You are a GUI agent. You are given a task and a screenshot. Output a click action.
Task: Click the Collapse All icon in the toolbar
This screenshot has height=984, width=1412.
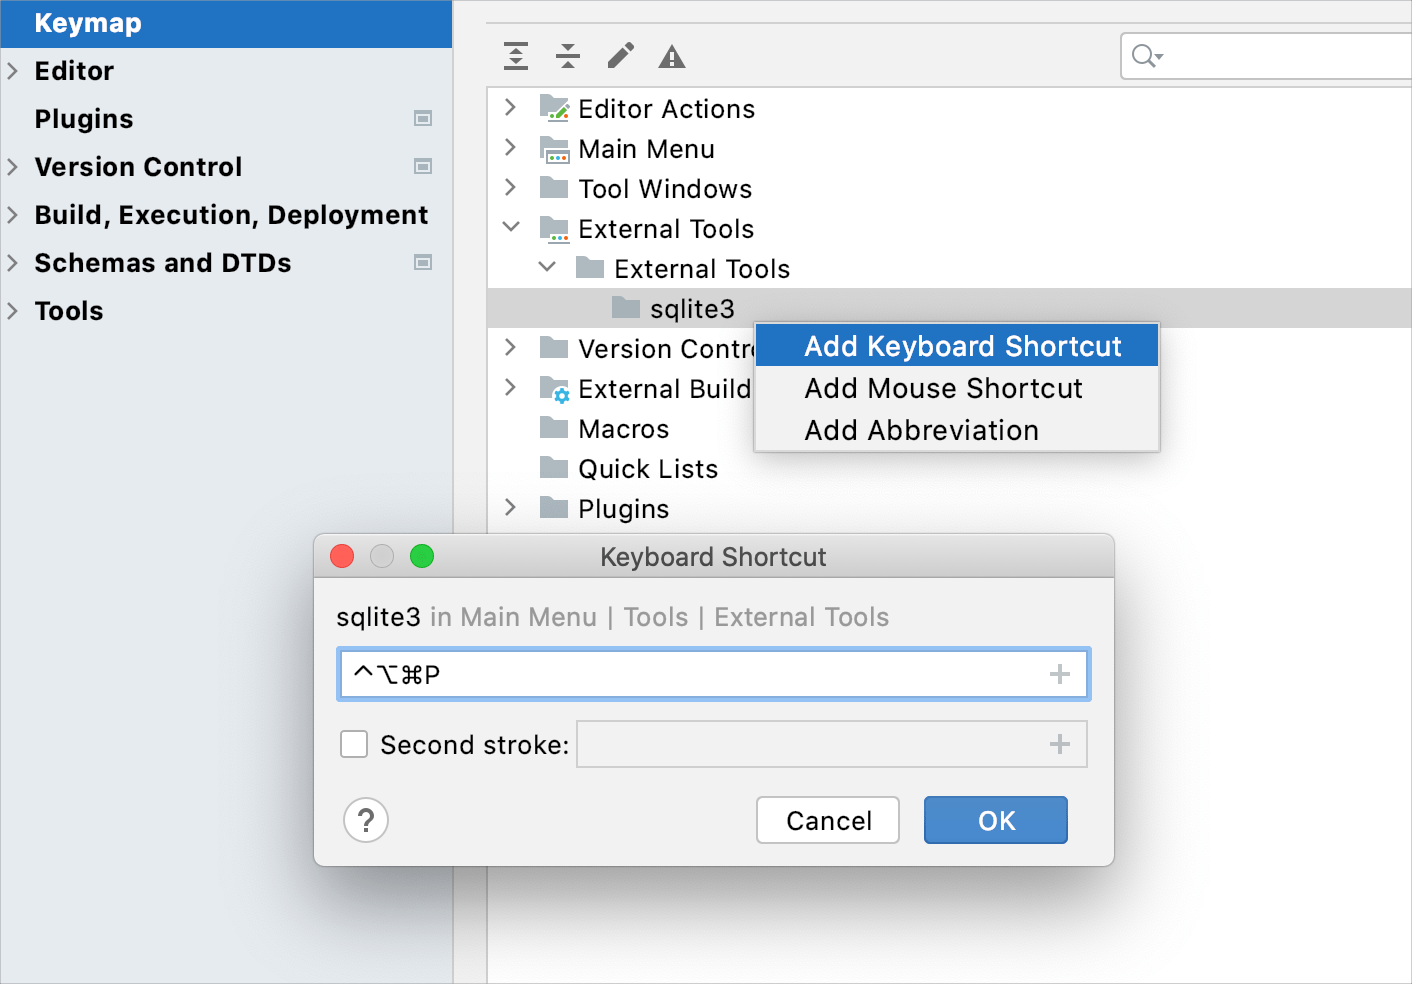(568, 56)
